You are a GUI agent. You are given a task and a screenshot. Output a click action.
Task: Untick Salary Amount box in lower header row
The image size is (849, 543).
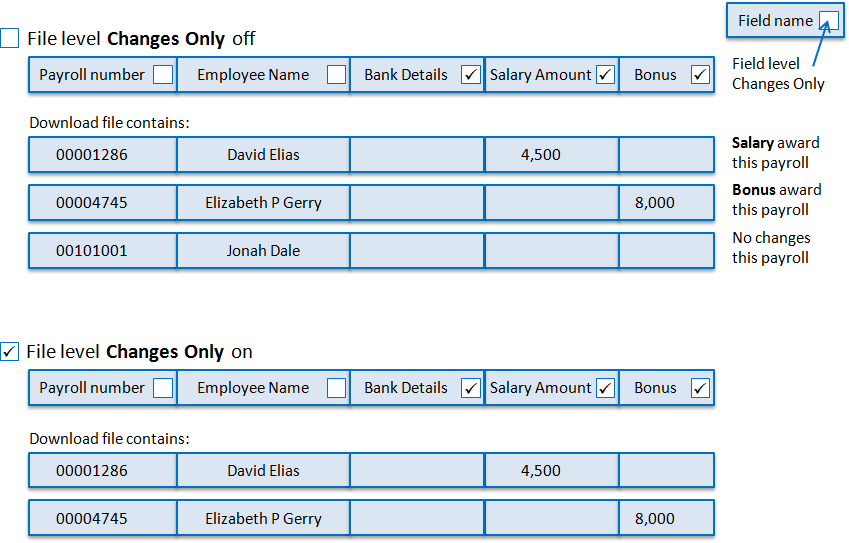(605, 388)
